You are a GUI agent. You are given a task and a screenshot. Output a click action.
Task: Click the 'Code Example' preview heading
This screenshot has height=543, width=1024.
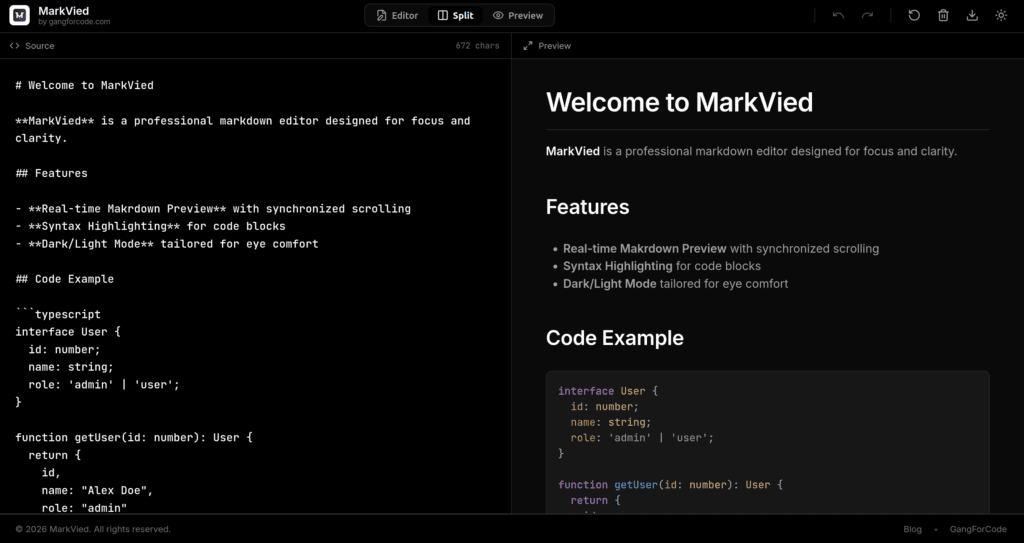(615, 338)
